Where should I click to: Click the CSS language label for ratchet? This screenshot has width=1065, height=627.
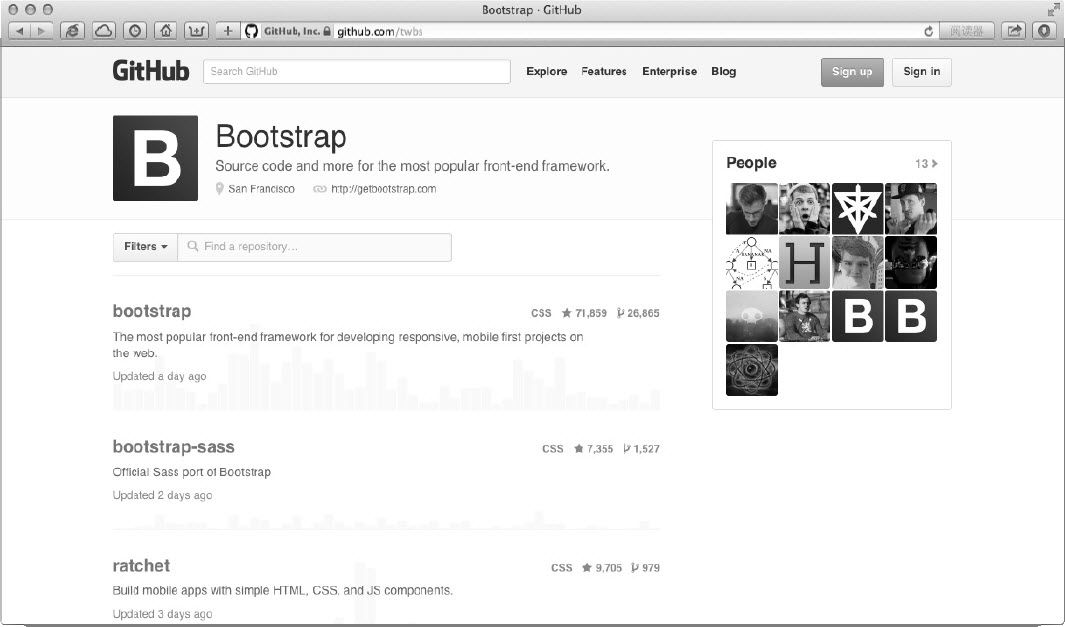pyautogui.click(x=562, y=568)
